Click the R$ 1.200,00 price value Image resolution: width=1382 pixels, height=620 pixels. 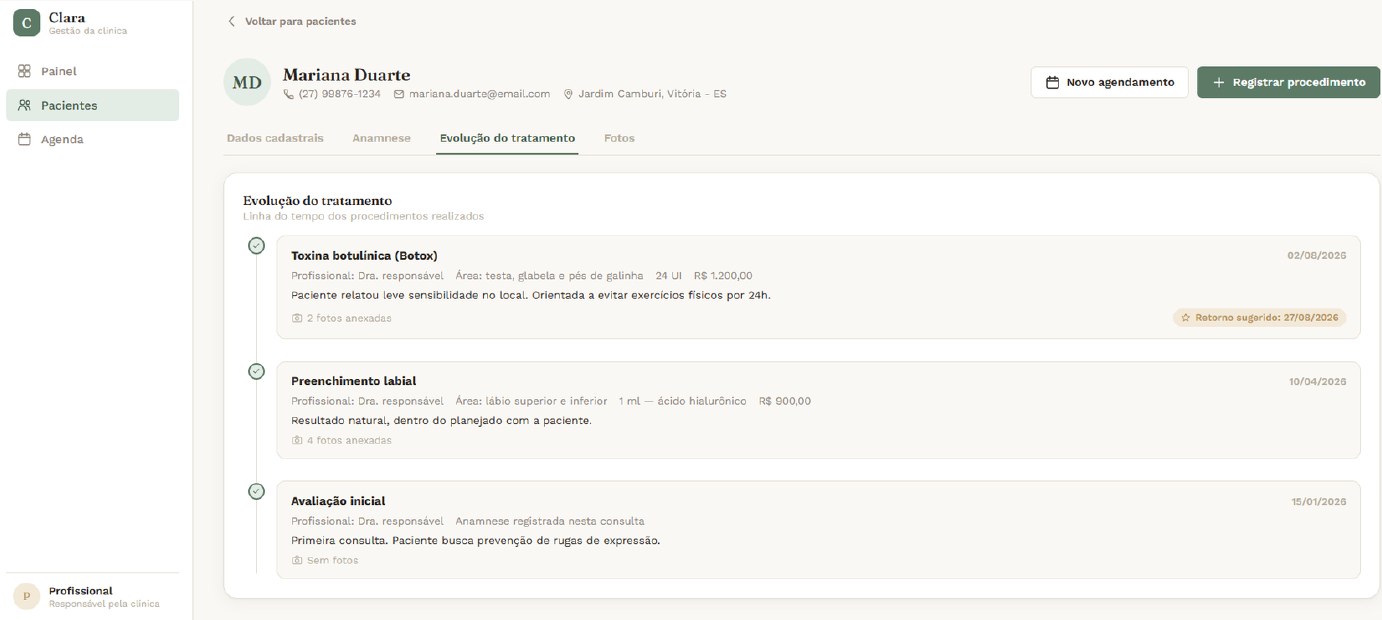[x=723, y=276]
